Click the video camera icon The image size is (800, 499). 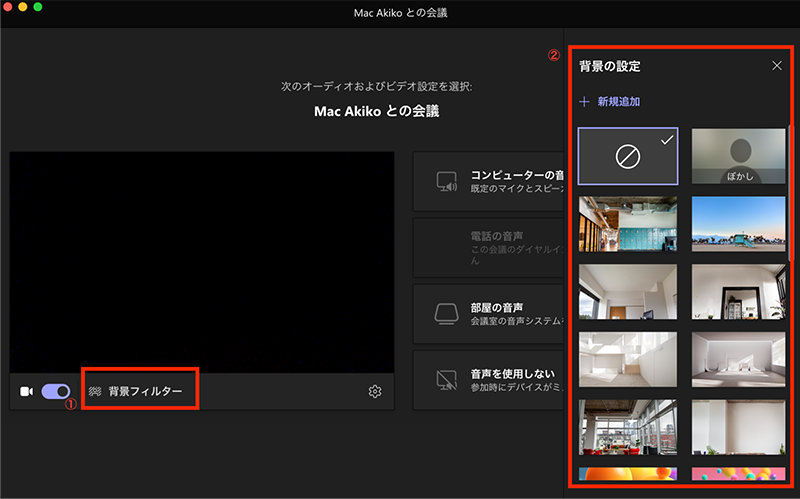27,391
